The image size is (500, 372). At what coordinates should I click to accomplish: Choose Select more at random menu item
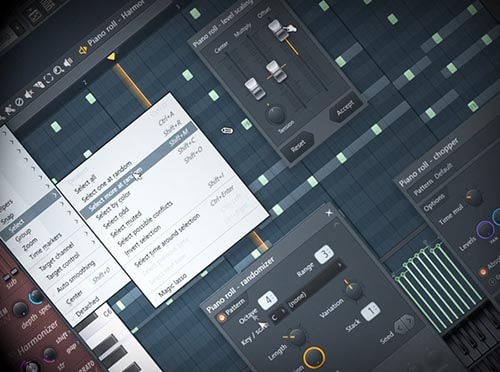coord(115,189)
